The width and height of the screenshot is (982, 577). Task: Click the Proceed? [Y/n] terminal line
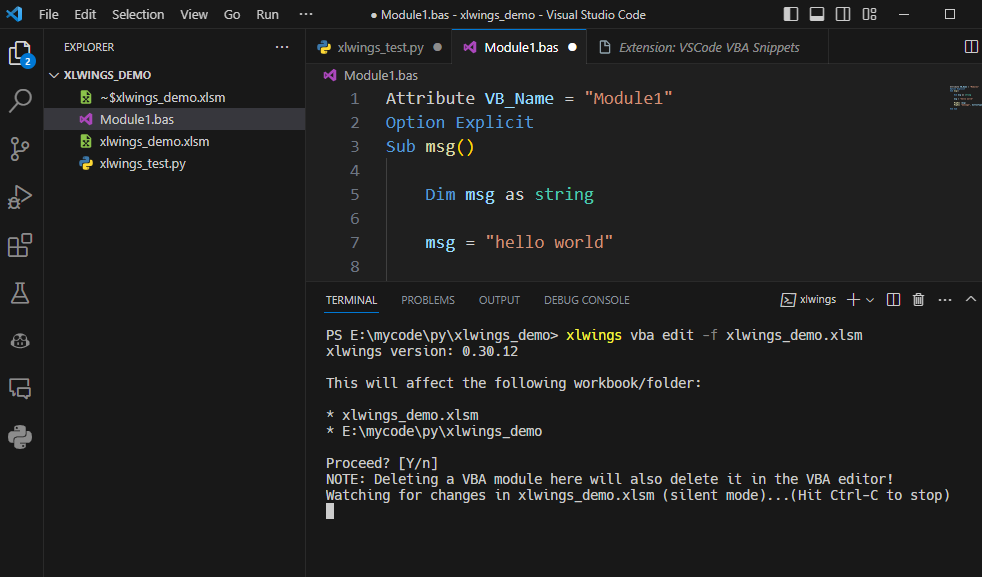[x=381, y=463]
